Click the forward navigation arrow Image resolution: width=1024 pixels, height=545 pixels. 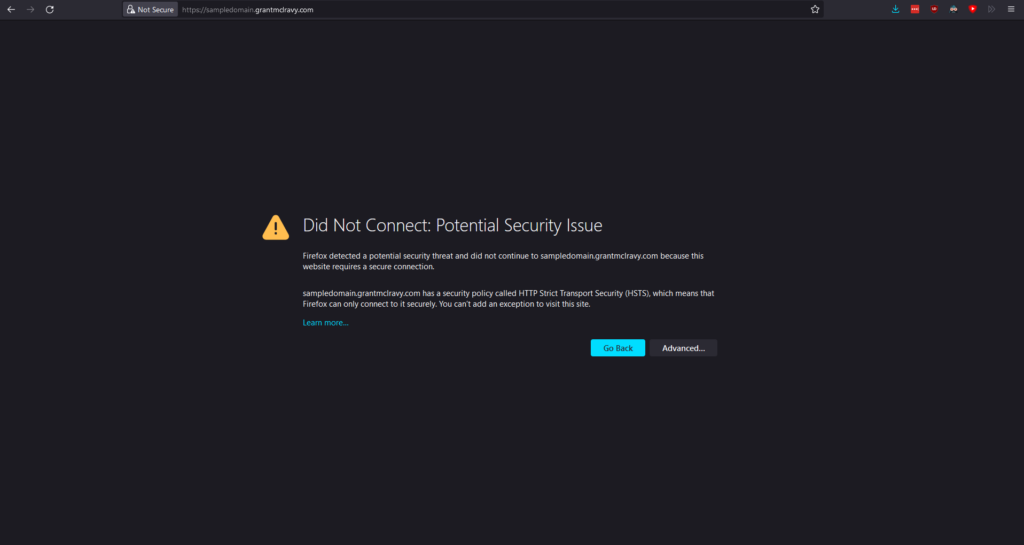pos(30,9)
